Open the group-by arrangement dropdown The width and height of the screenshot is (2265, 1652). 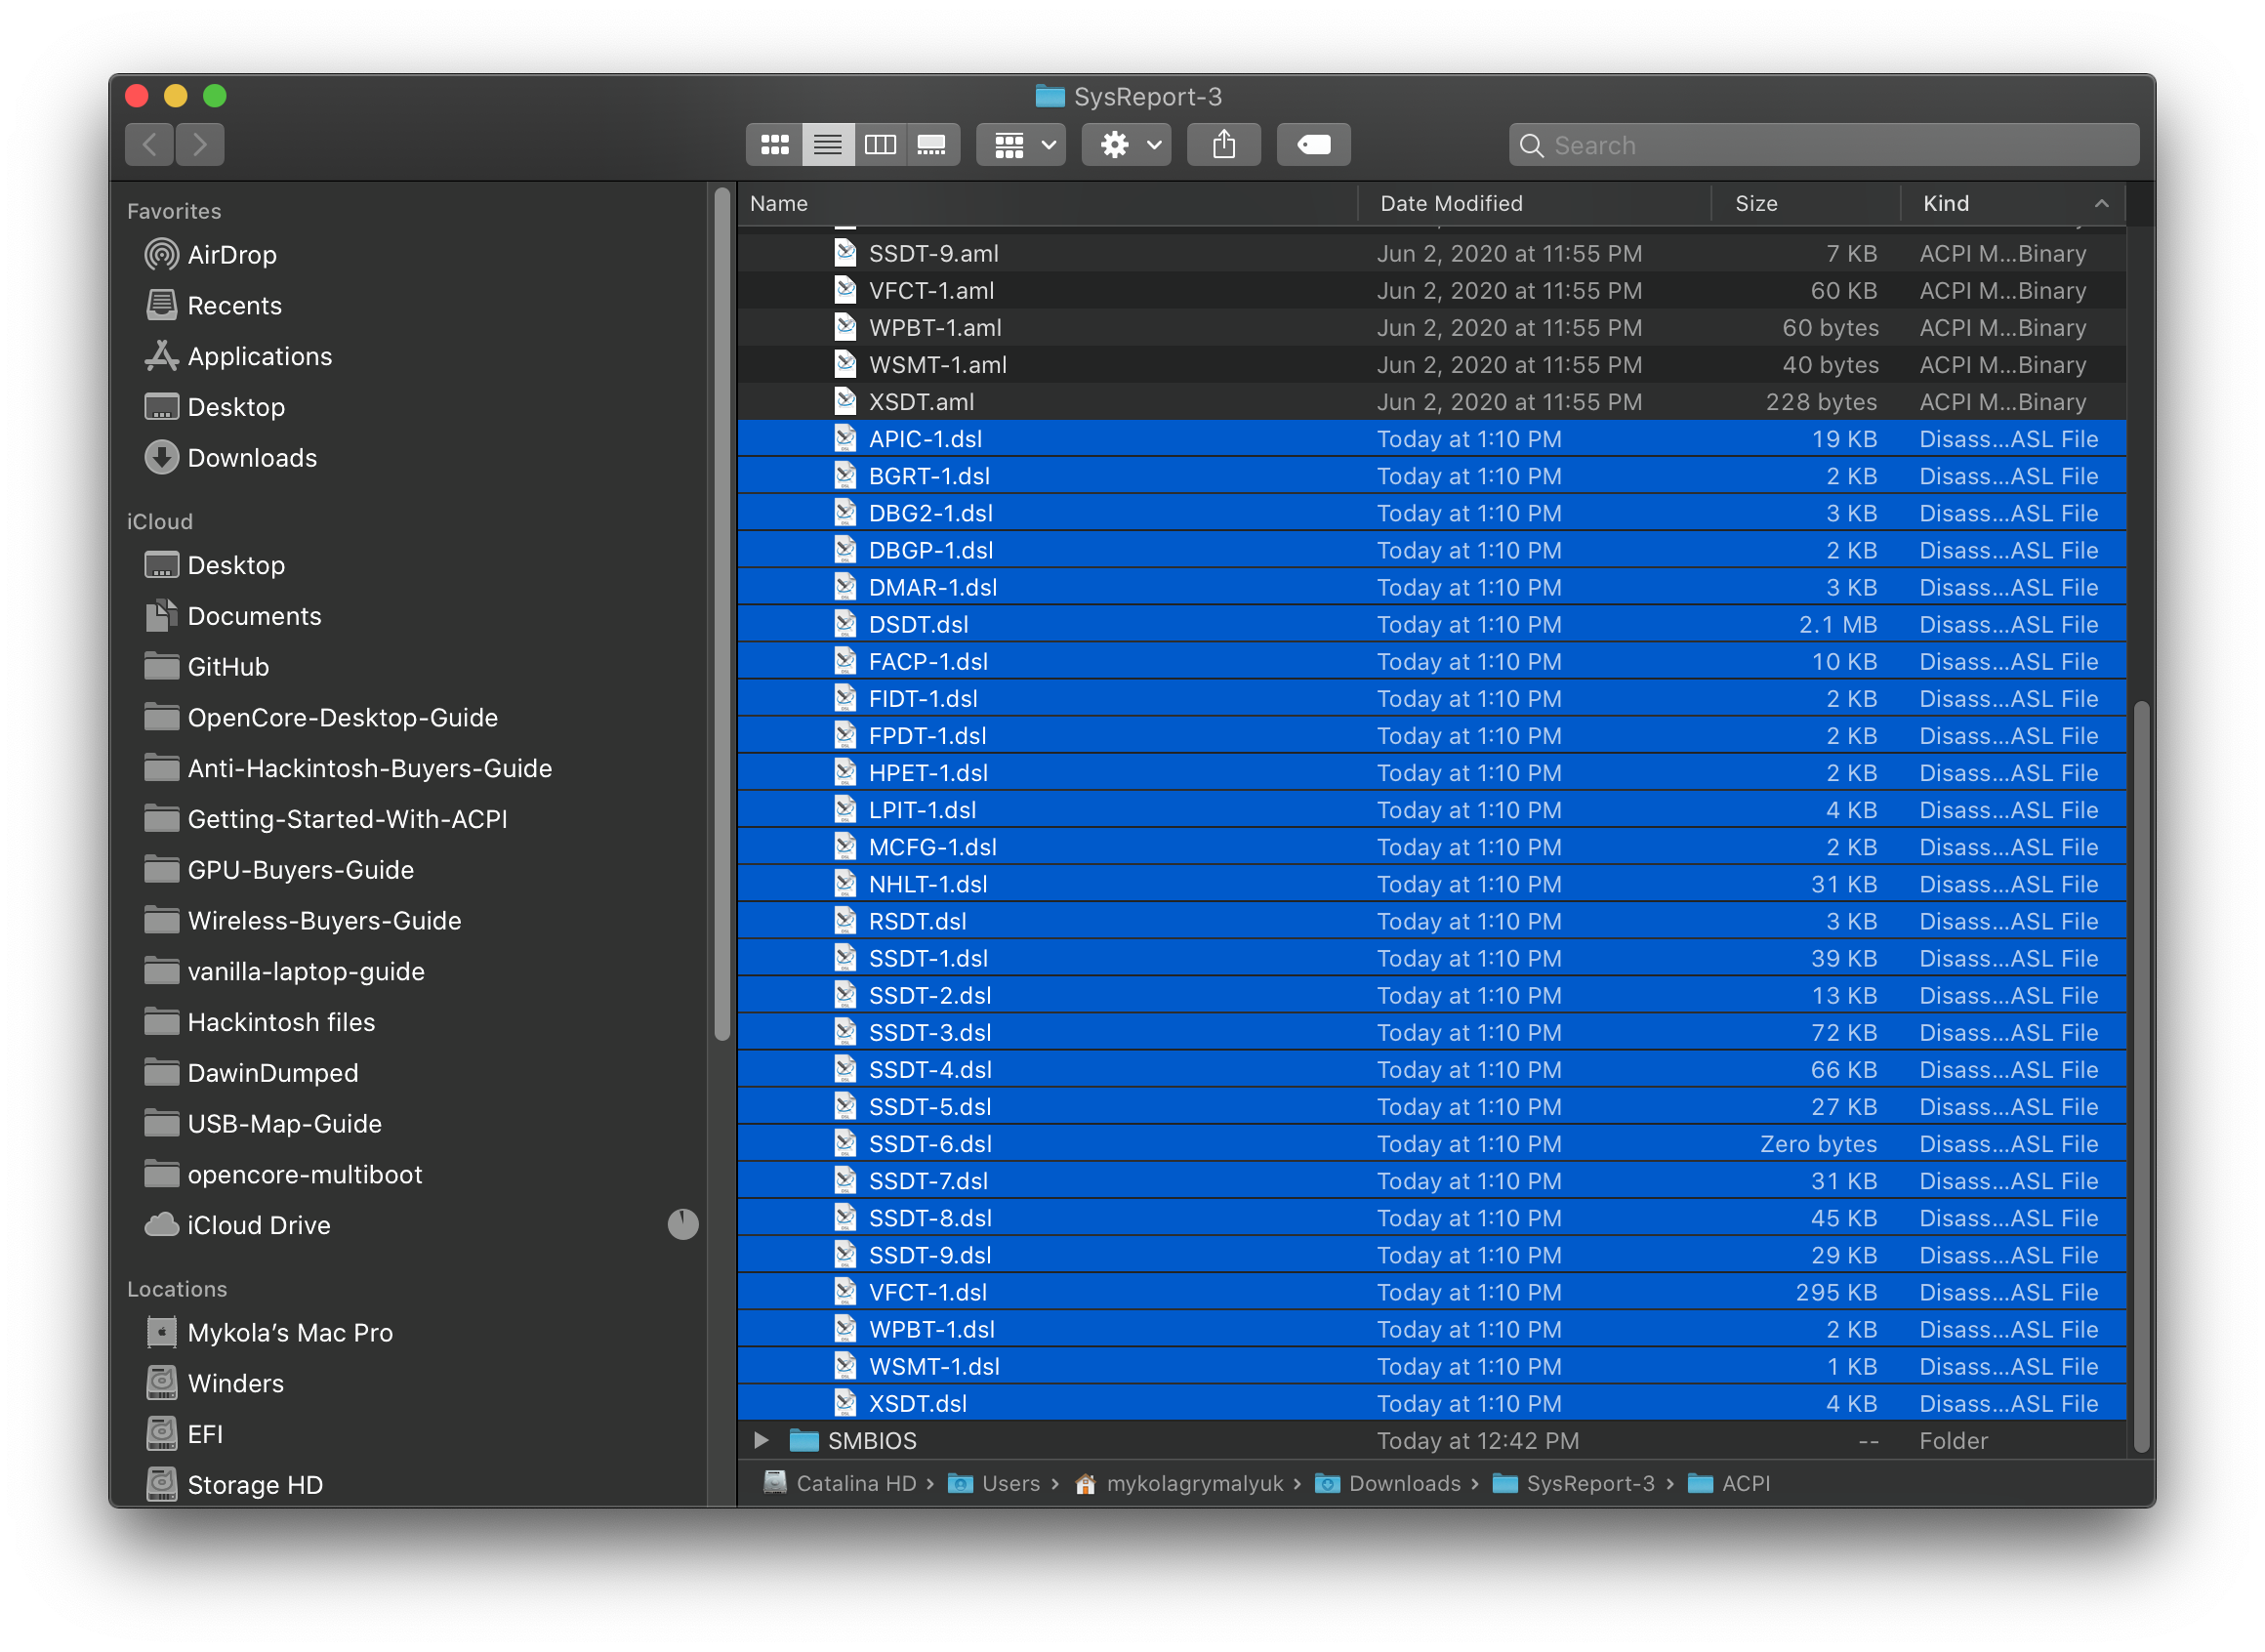click(x=1021, y=145)
